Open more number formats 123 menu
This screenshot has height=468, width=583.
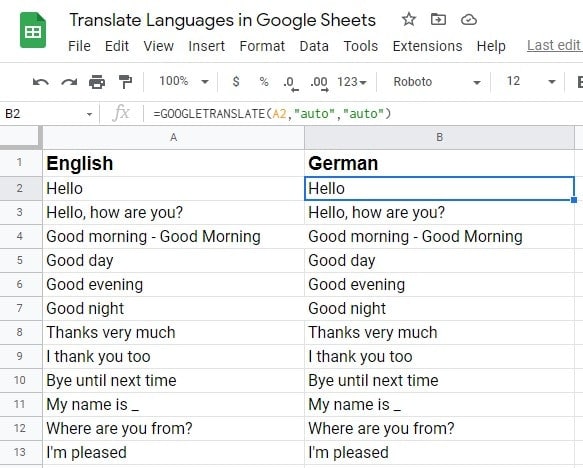[x=352, y=82]
